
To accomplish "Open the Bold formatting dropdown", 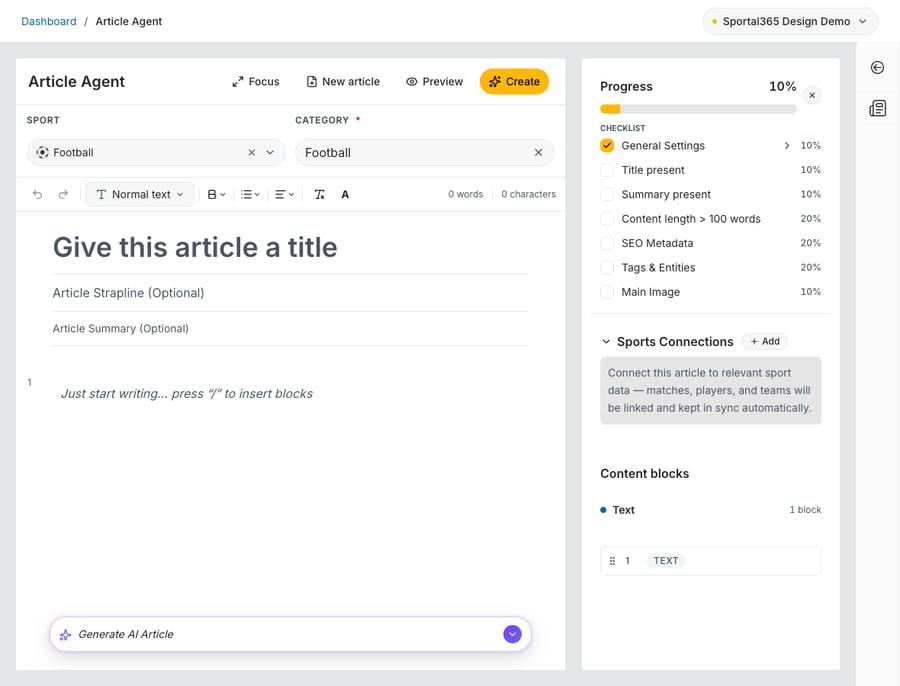I will tap(216, 195).
